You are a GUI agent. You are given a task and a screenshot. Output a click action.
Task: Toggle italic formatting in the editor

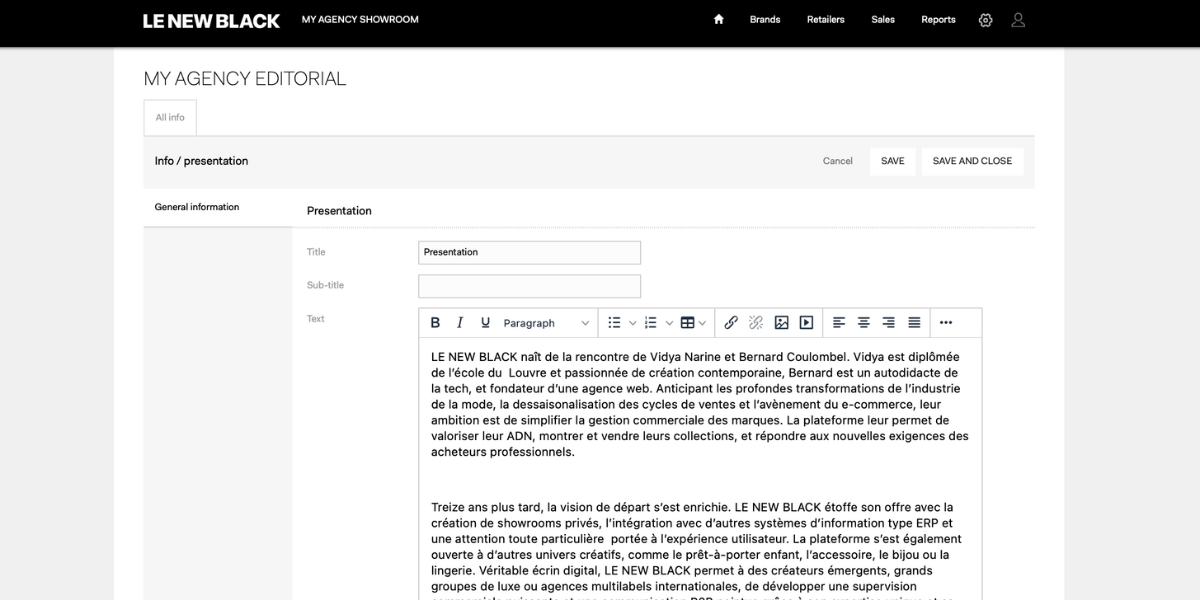pos(460,323)
